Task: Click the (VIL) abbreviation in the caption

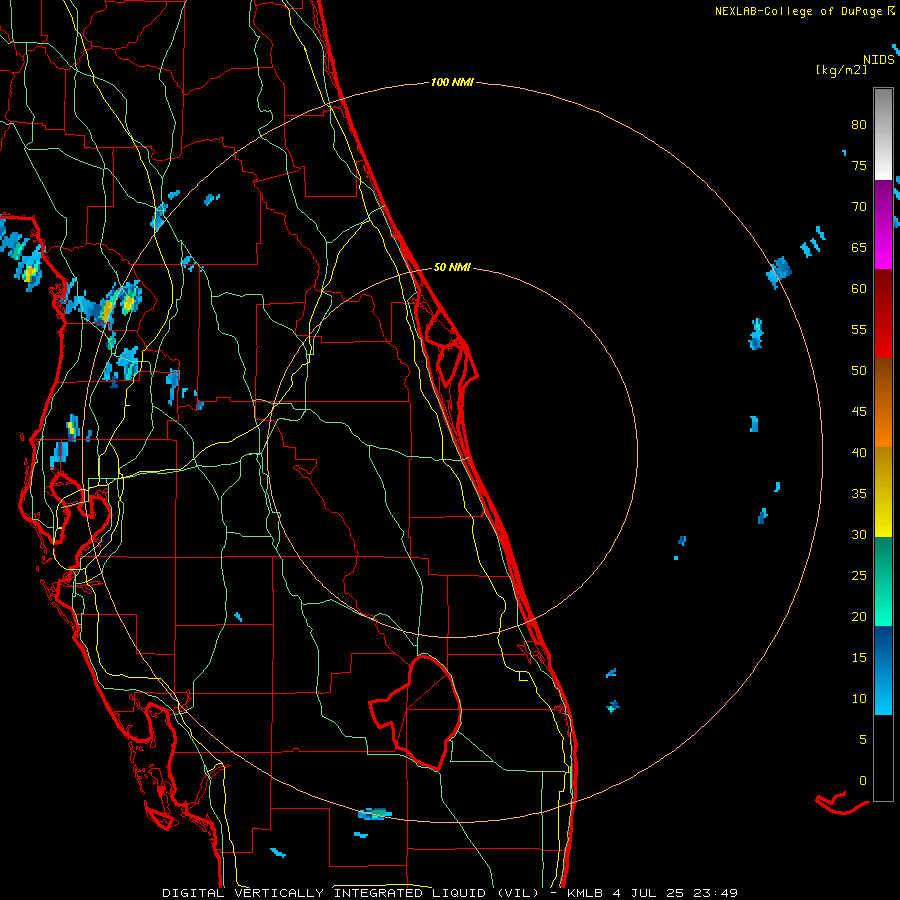Action: click(x=518, y=893)
